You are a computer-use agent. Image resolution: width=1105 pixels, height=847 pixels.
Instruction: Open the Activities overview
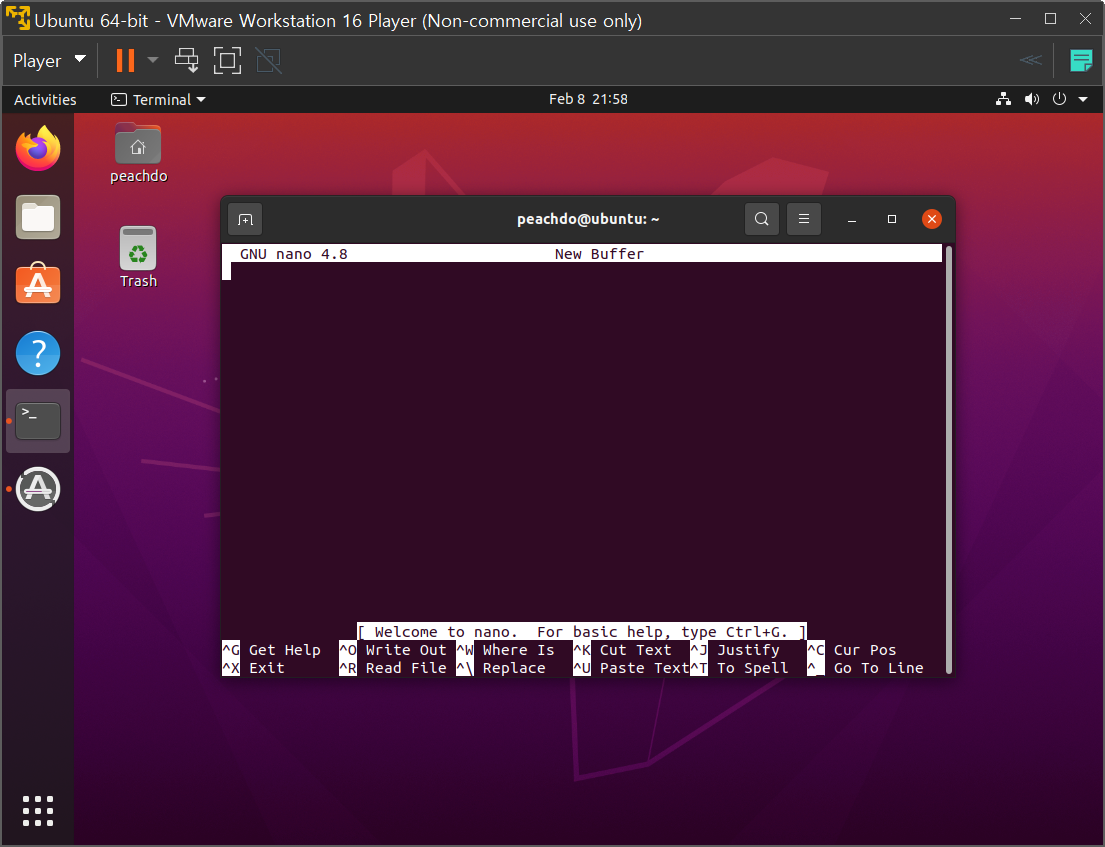point(45,99)
